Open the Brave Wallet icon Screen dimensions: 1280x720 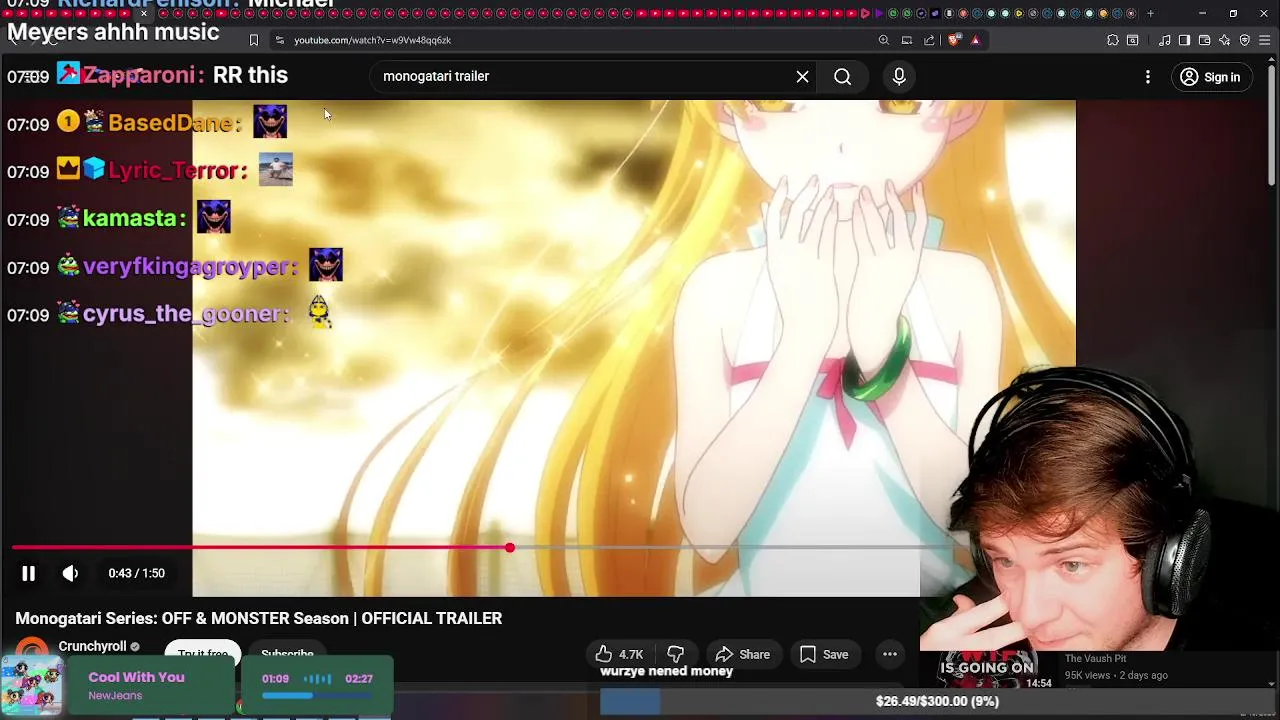coord(1205,40)
